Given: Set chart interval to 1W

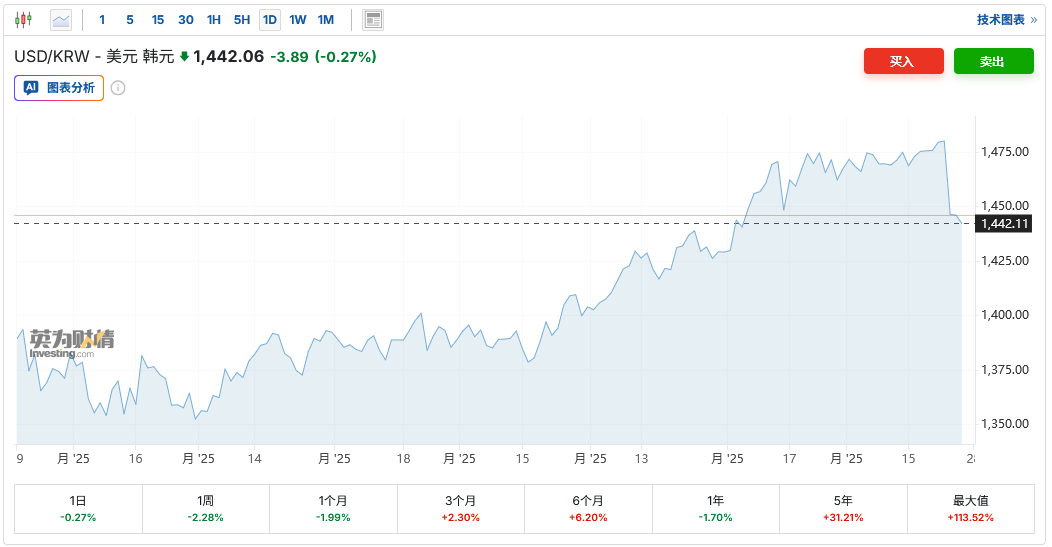Looking at the screenshot, I should pos(298,19).
